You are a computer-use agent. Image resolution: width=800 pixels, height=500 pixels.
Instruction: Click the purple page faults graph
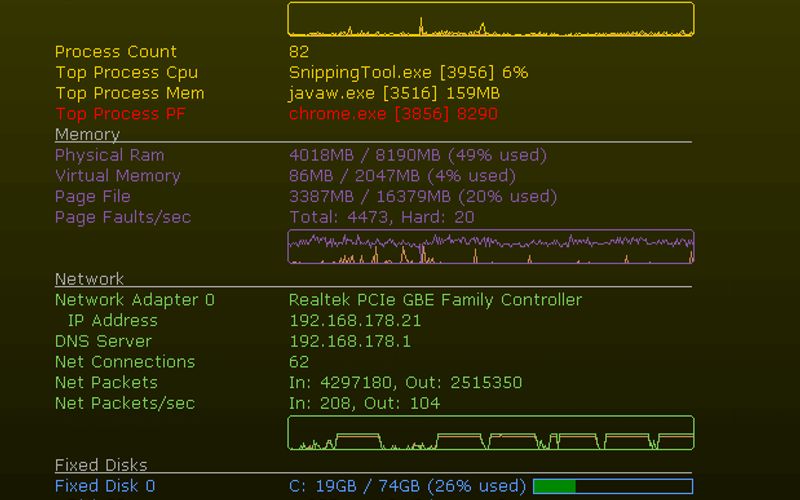[490, 247]
